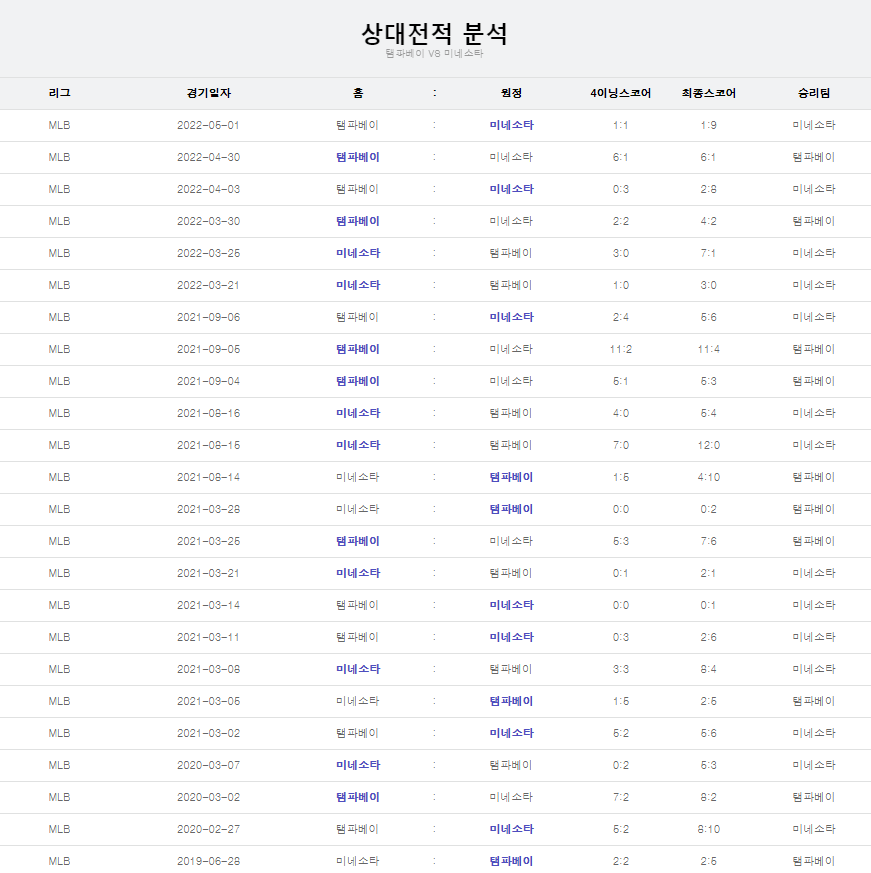Select the date 2021-03-02
The width and height of the screenshot is (871, 873).
coord(209,734)
